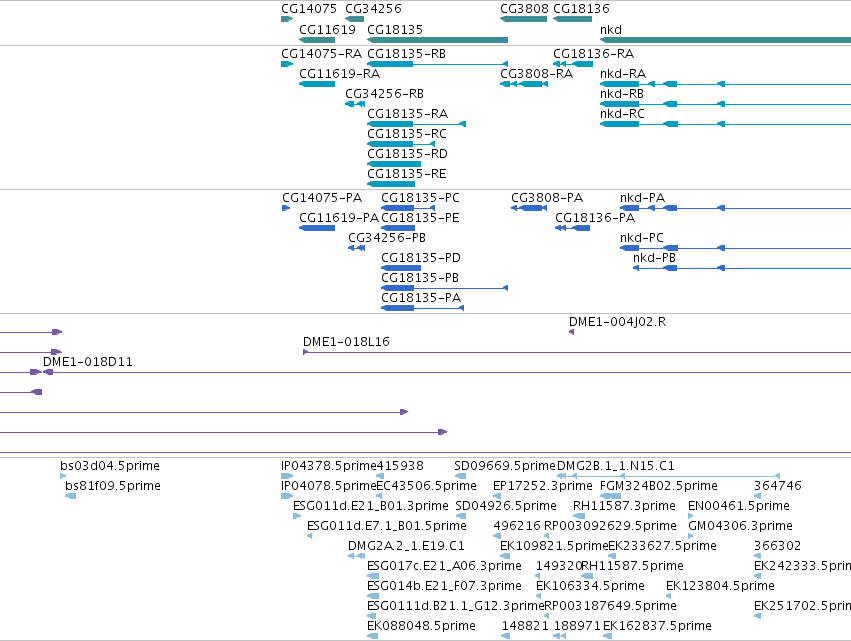The image size is (851, 641).
Task: Select the CG18136 gene label
Action: click(581, 9)
